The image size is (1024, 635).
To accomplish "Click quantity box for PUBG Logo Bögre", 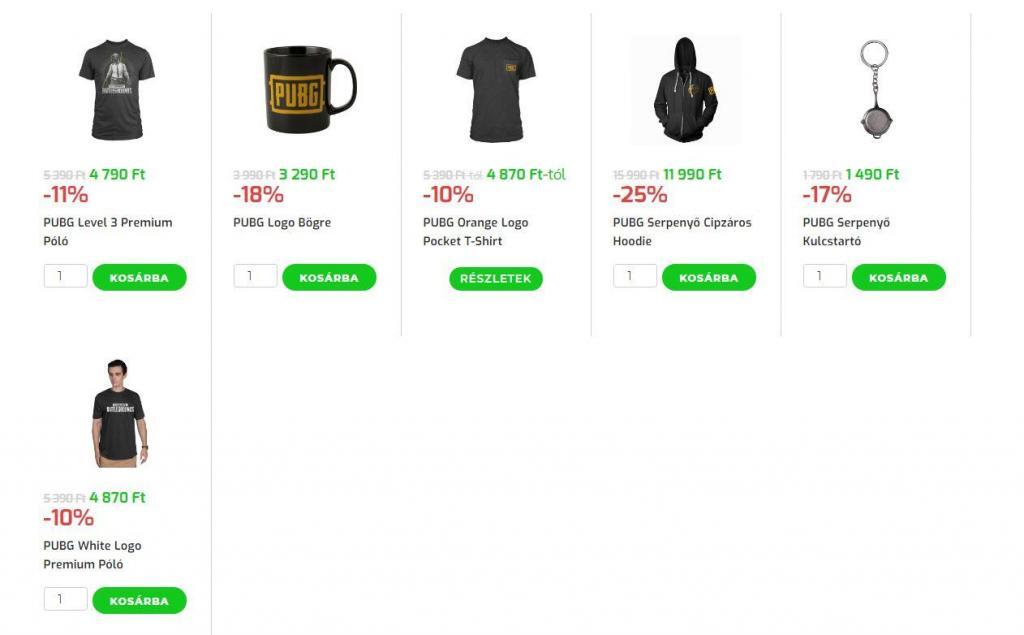I will tap(255, 276).
